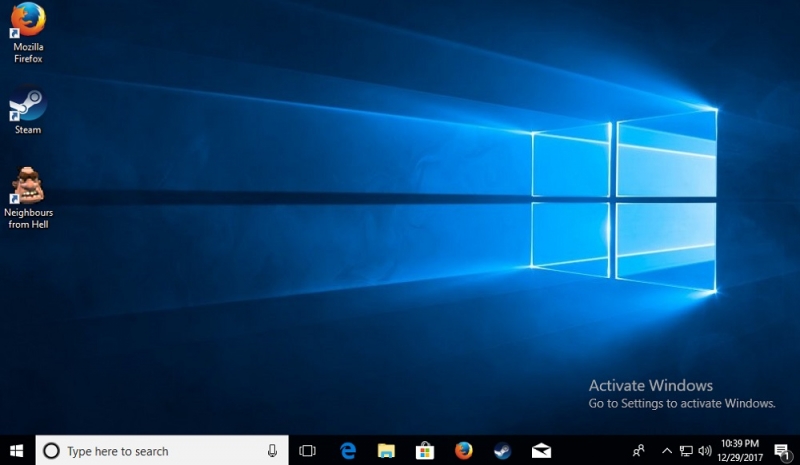
Task: Click the Cortana circle in search box
Action: pyautogui.click(x=51, y=451)
